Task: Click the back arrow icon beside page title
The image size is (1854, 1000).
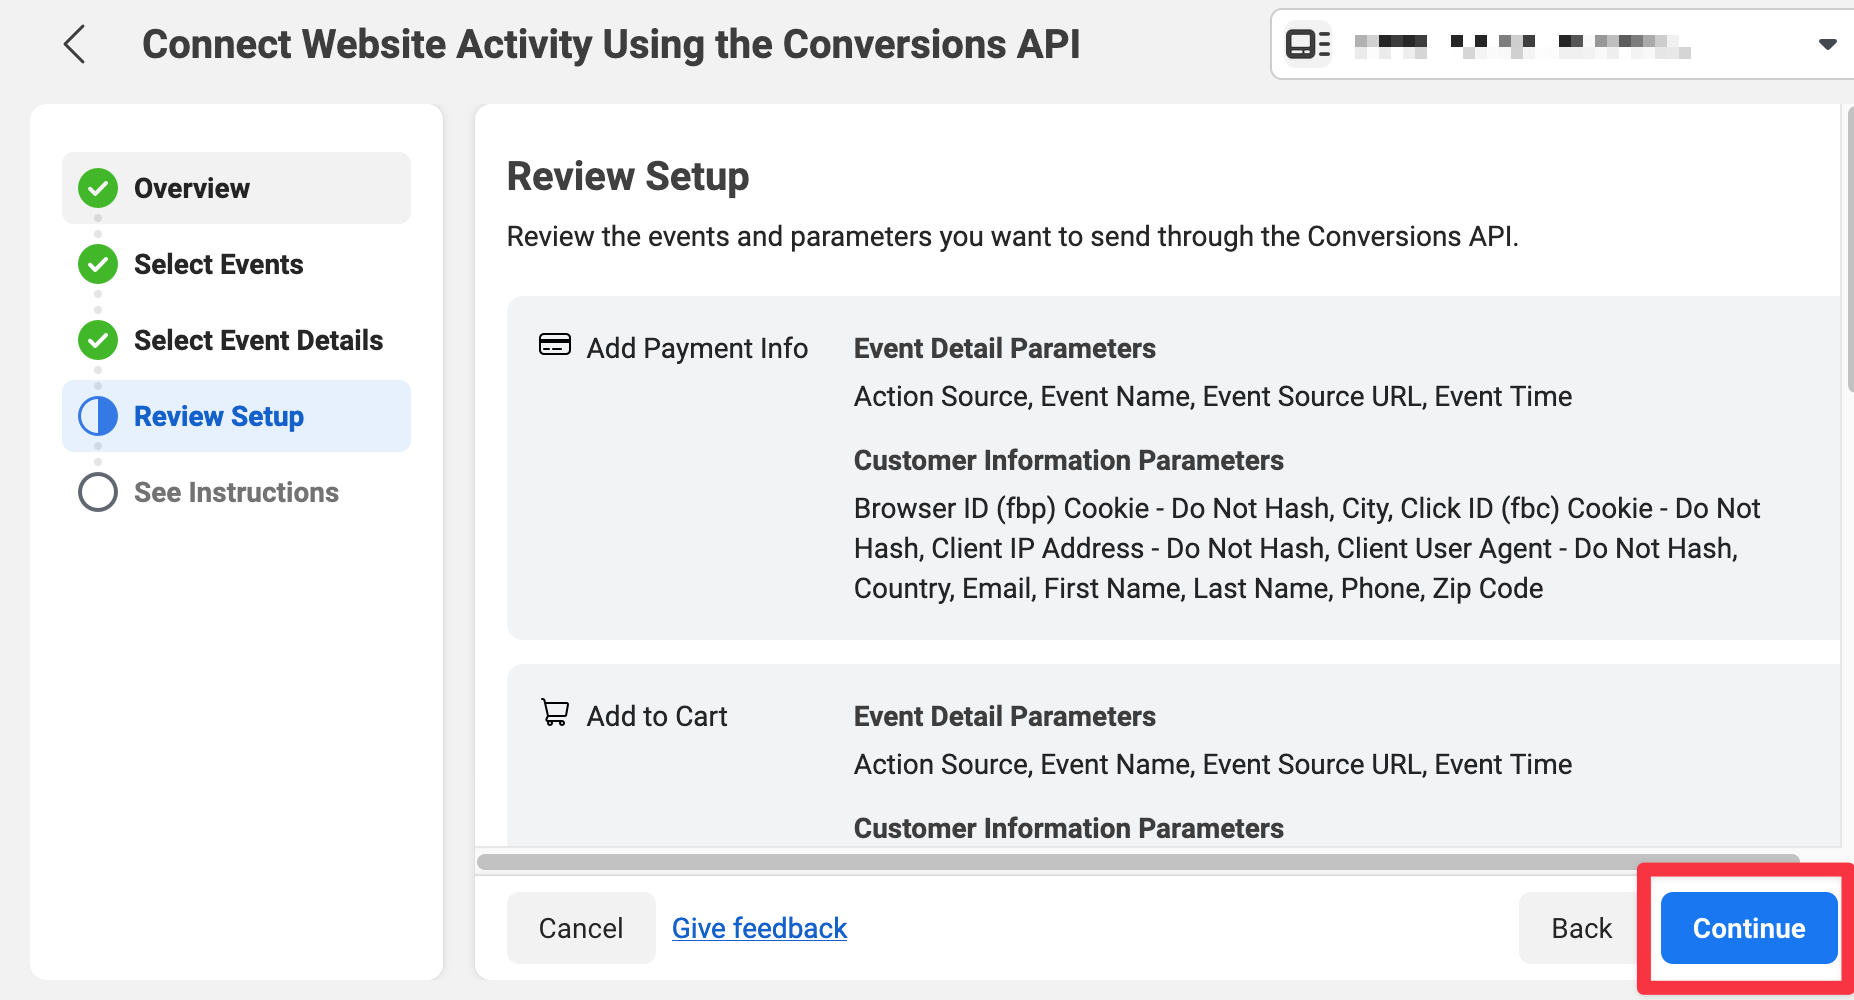Action: tap(75, 44)
